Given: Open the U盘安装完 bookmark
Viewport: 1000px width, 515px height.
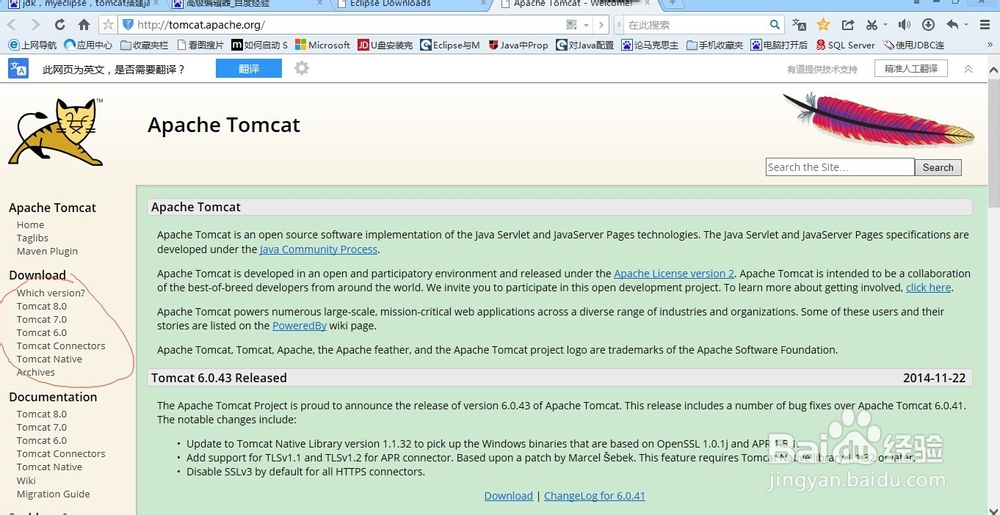Looking at the screenshot, I should click(x=385, y=45).
